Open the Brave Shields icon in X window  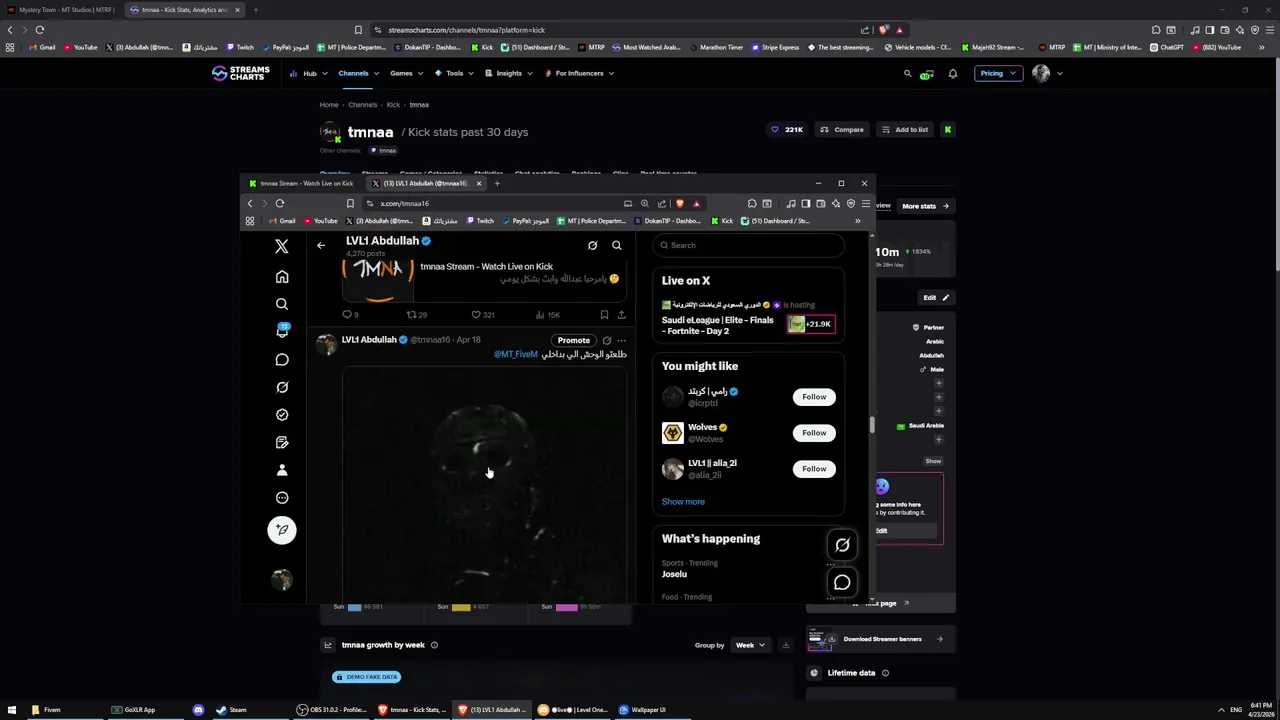(x=680, y=203)
